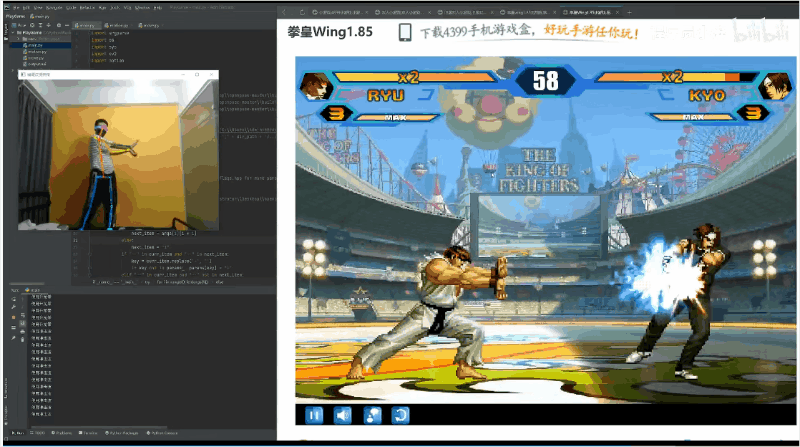Switch to the first main.py editor tab
The image size is (800, 447).
pos(85,26)
